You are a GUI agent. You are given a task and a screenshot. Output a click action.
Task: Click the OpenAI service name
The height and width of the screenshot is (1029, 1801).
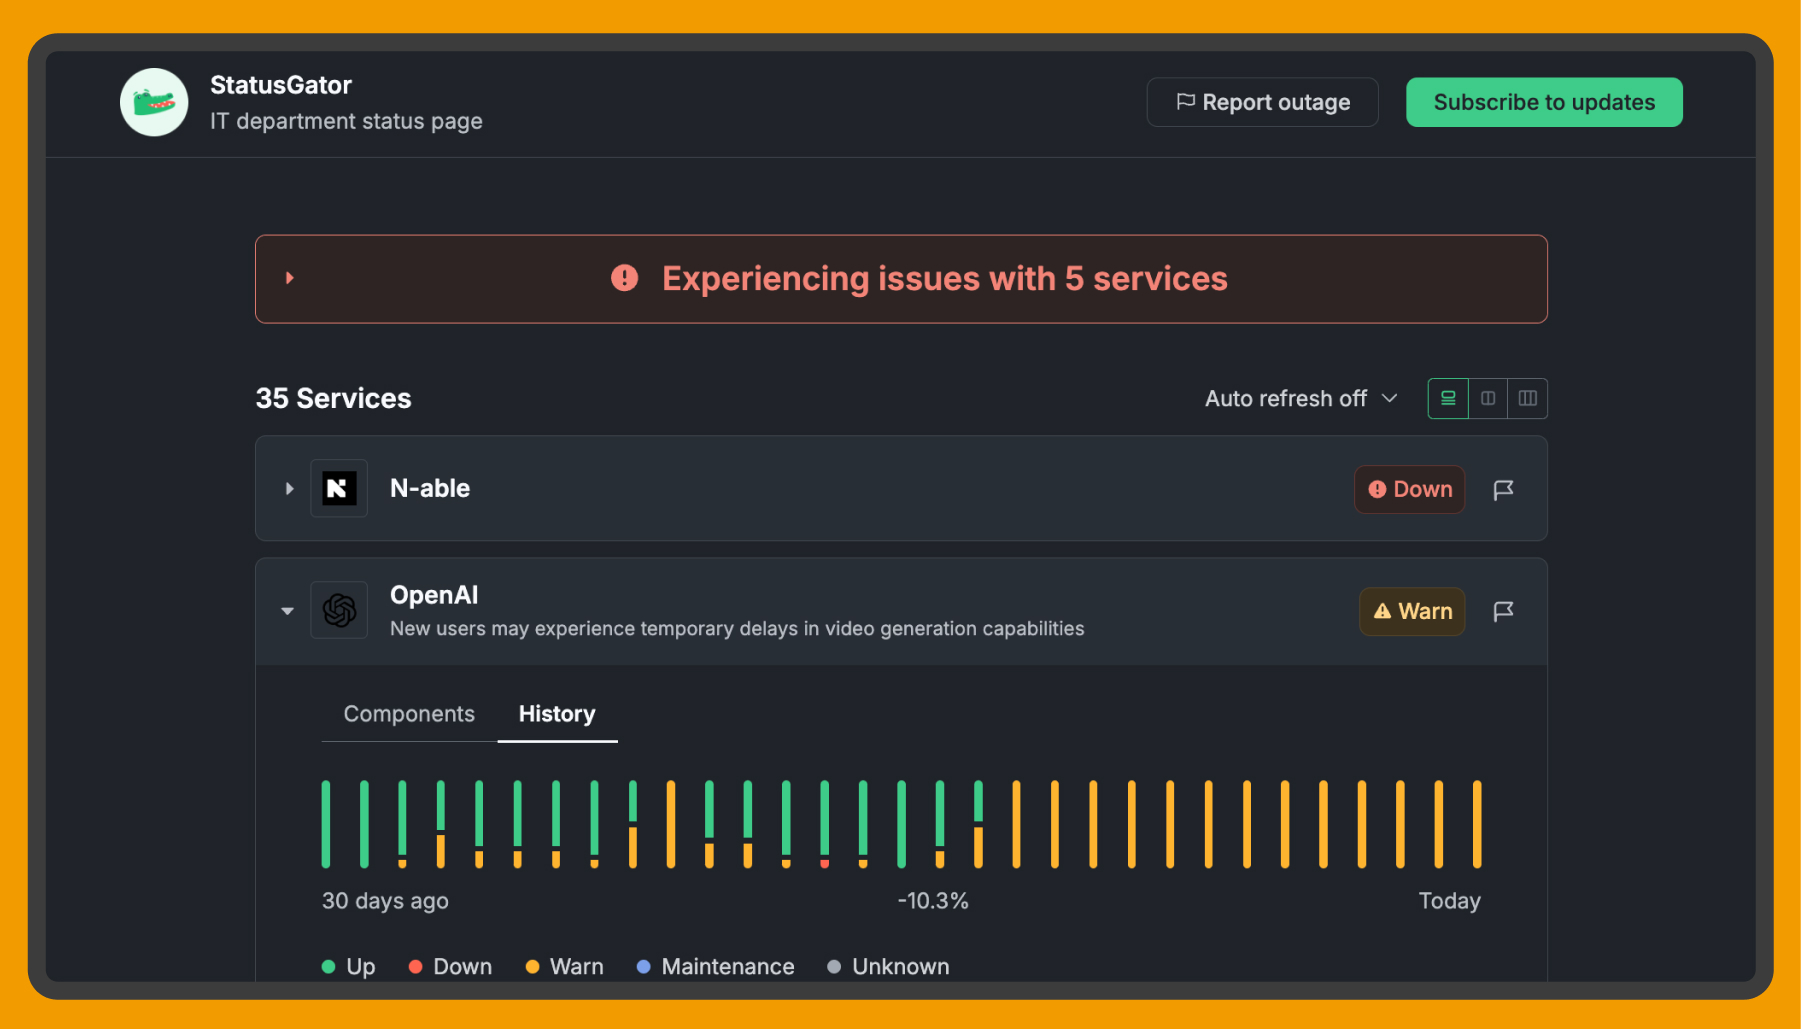[x=434, y=595]
